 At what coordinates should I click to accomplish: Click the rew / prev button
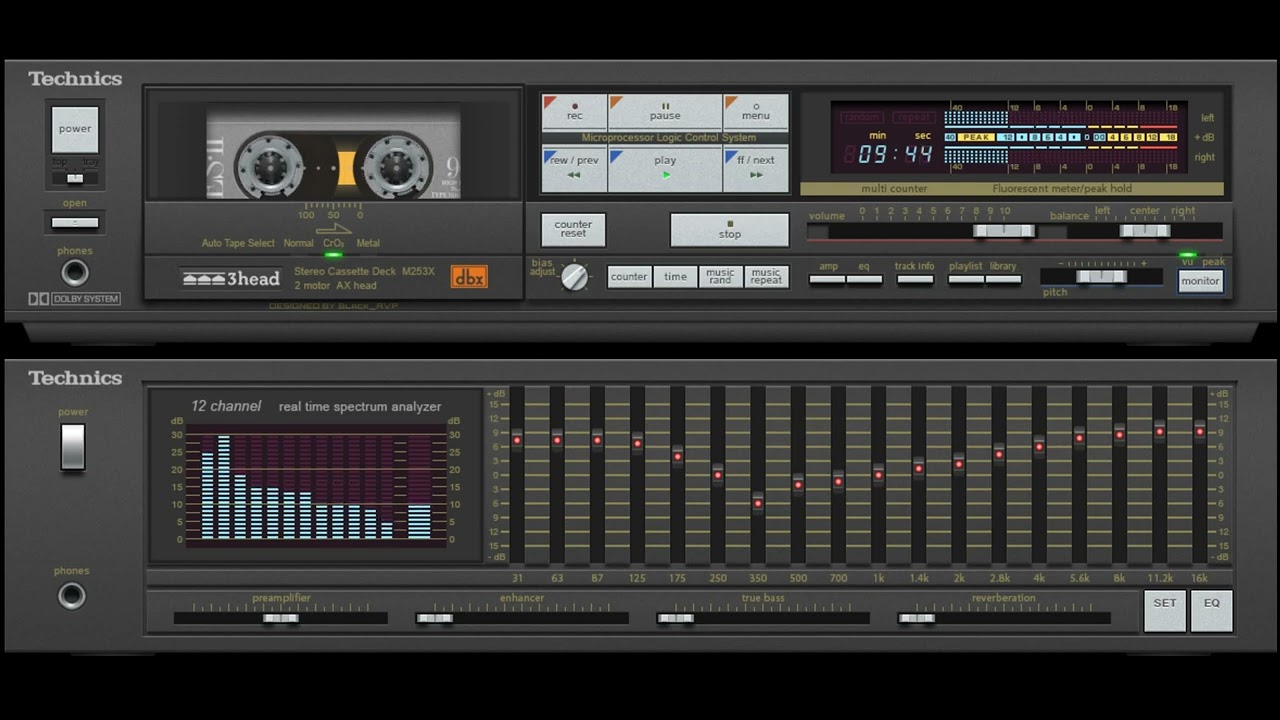[x=574, y=168]
